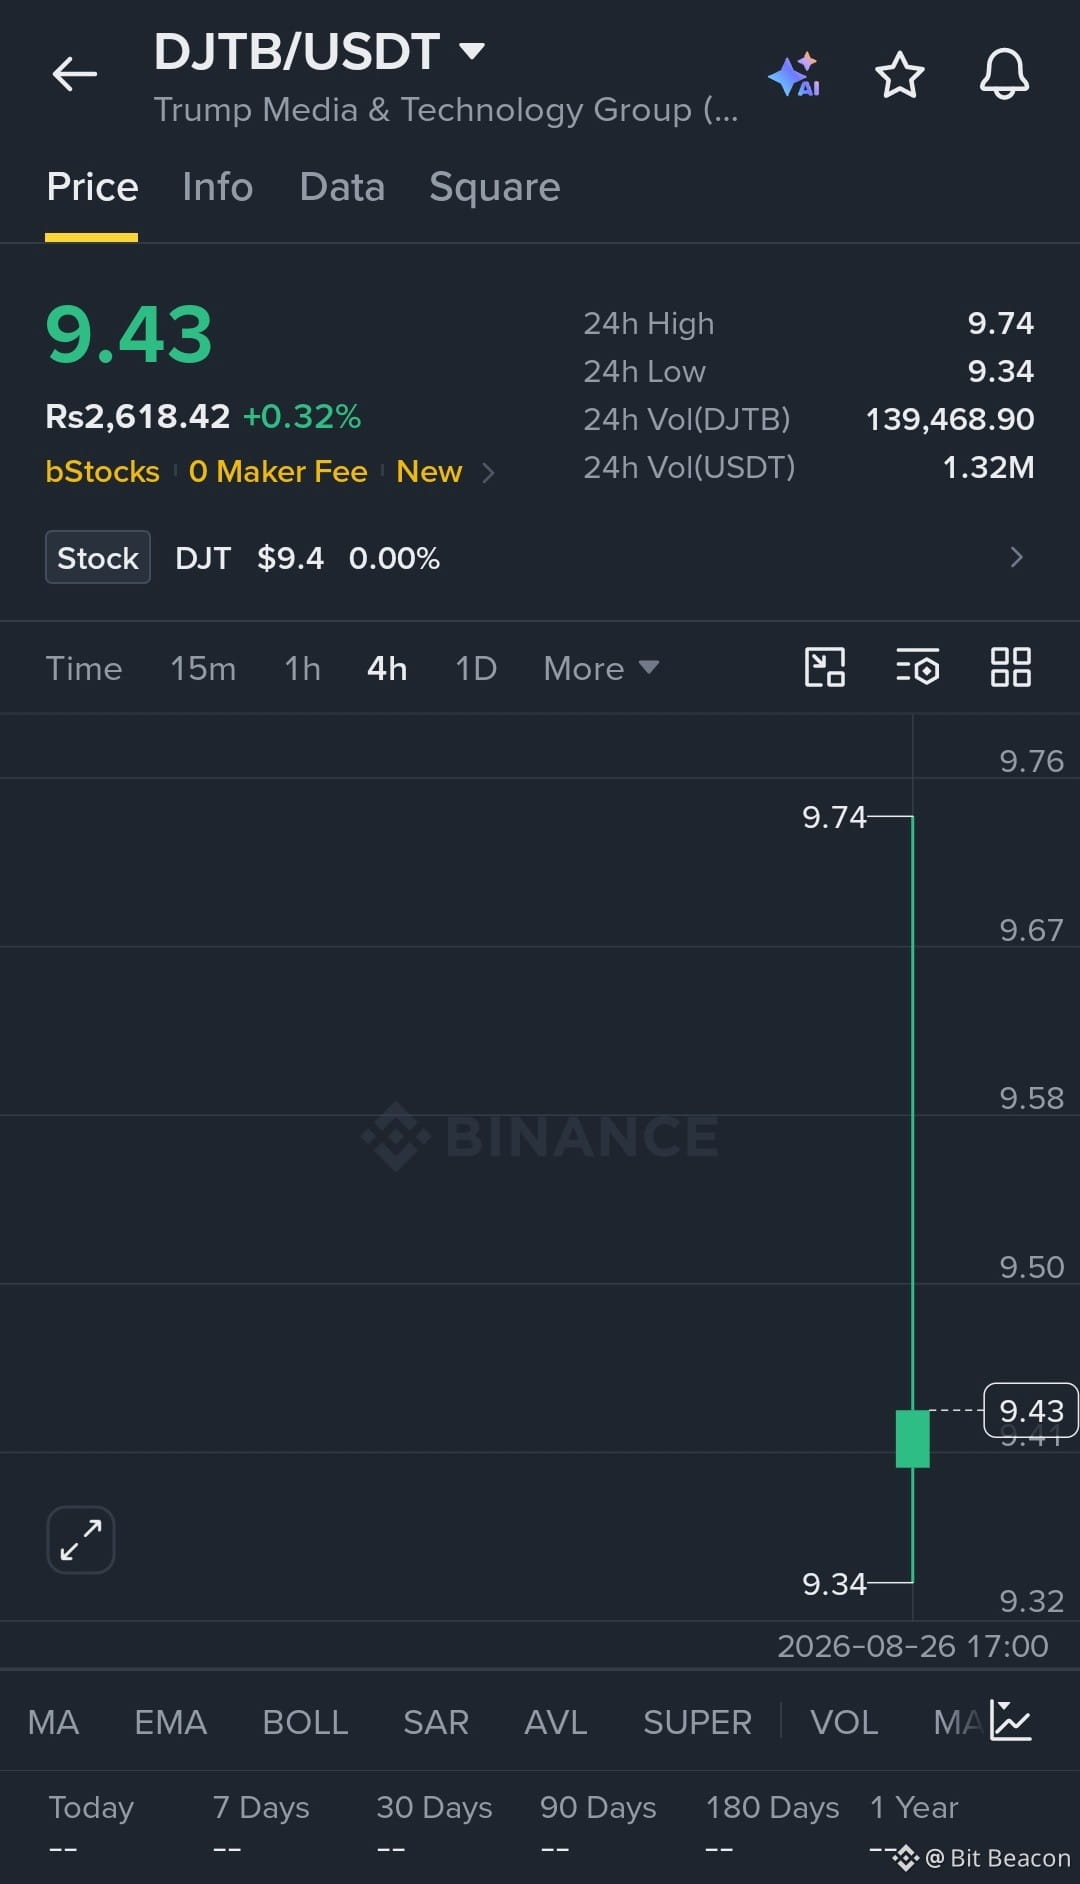
Task: Select the Time chart interval
Action: point(84,668)
